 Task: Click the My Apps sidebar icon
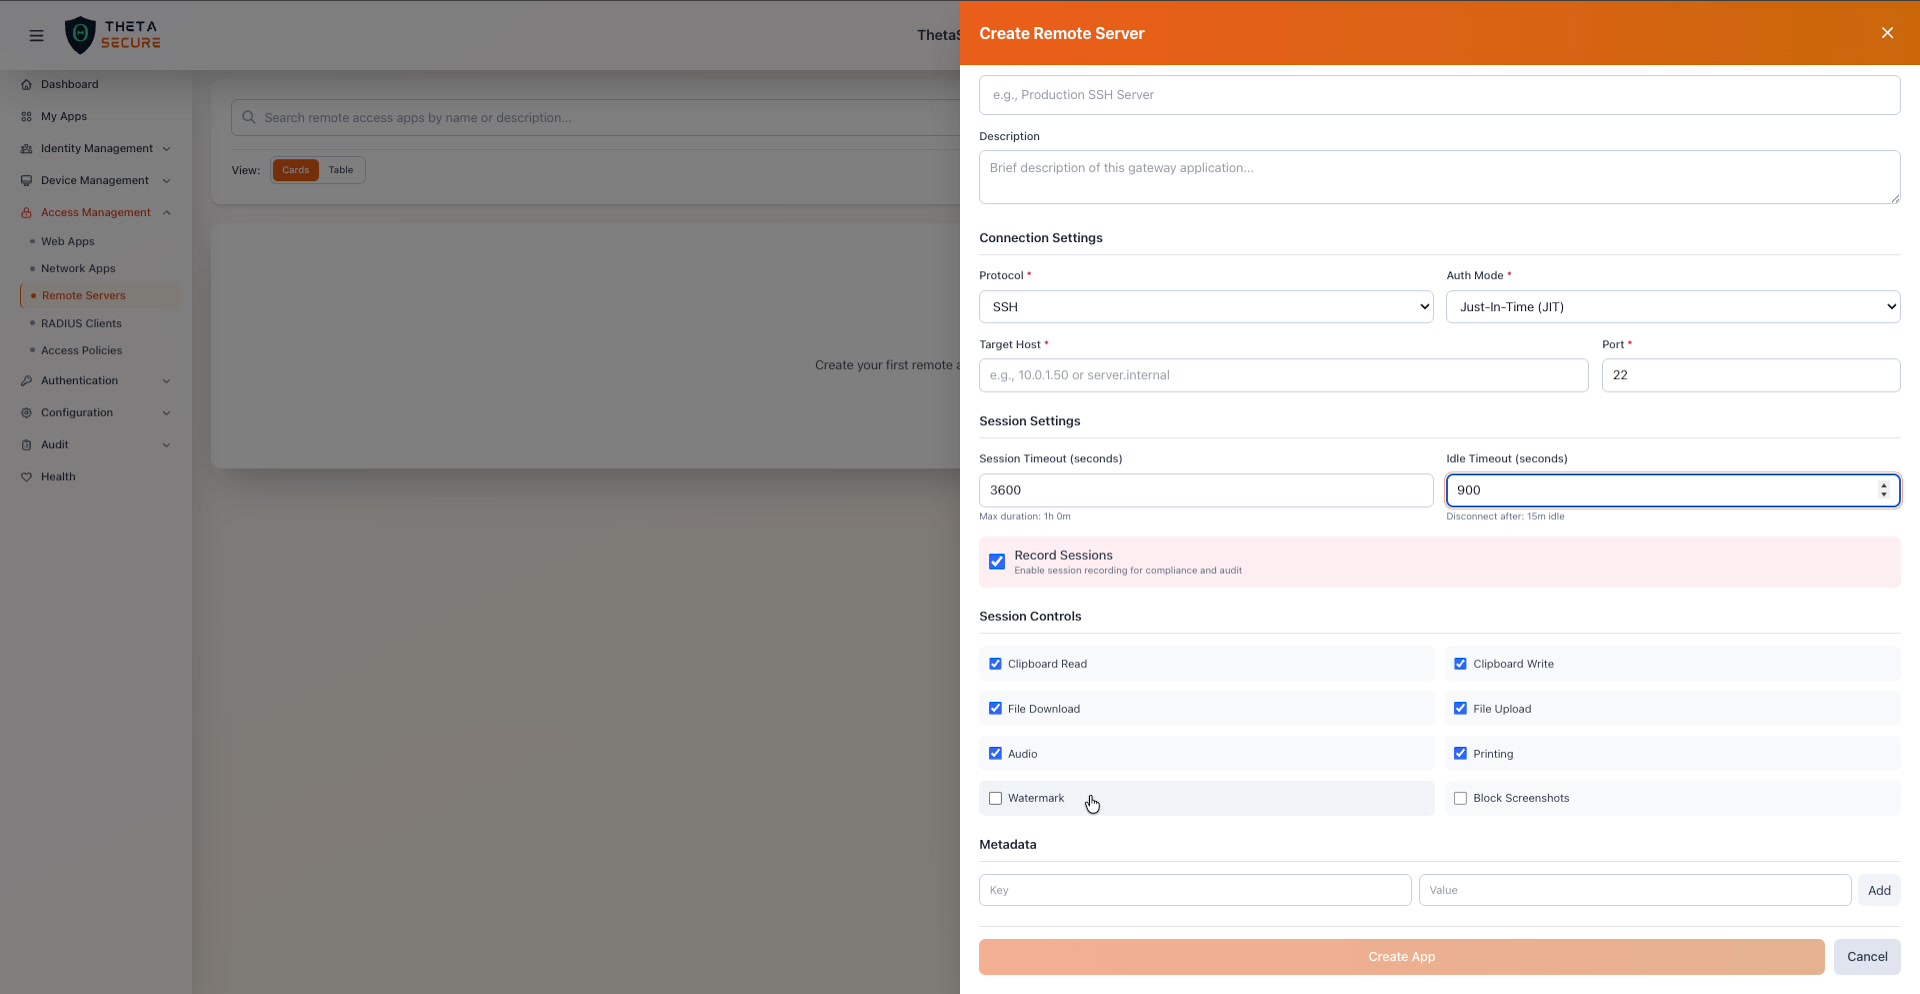(27, 116)
